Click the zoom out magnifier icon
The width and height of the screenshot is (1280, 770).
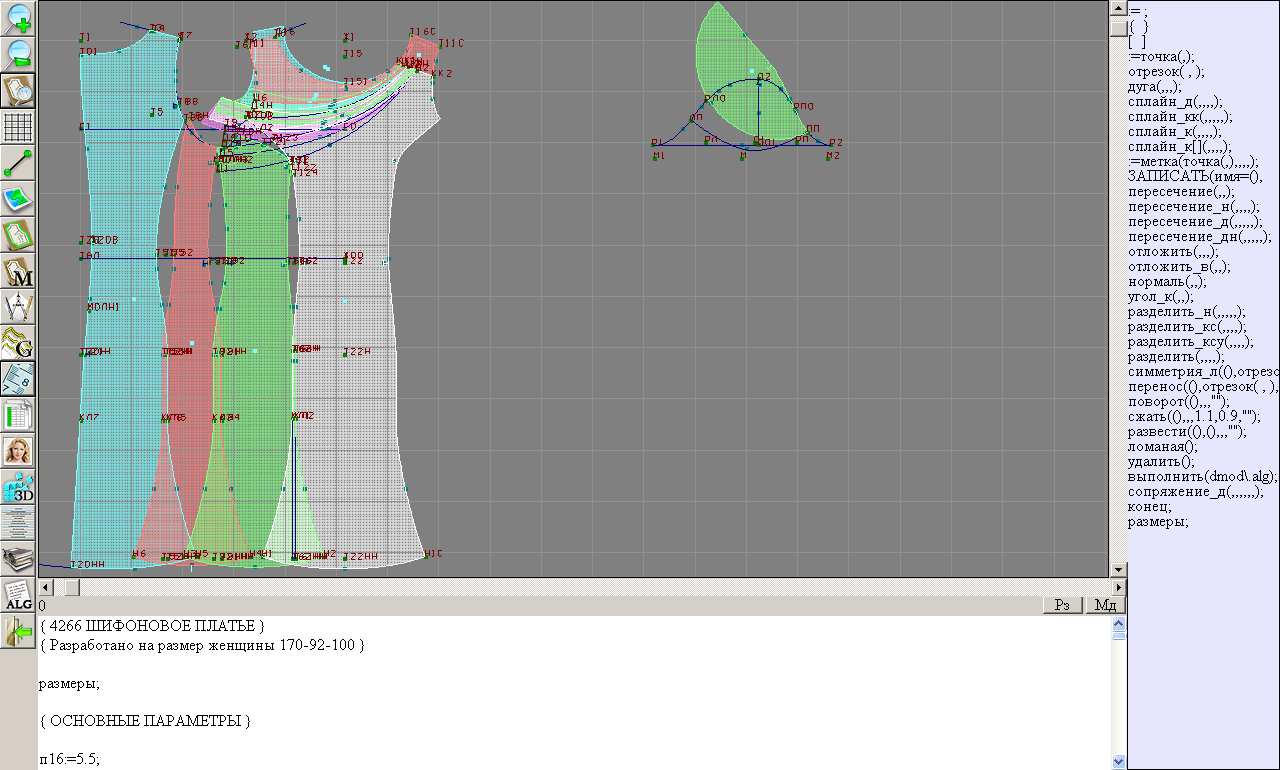18,54
